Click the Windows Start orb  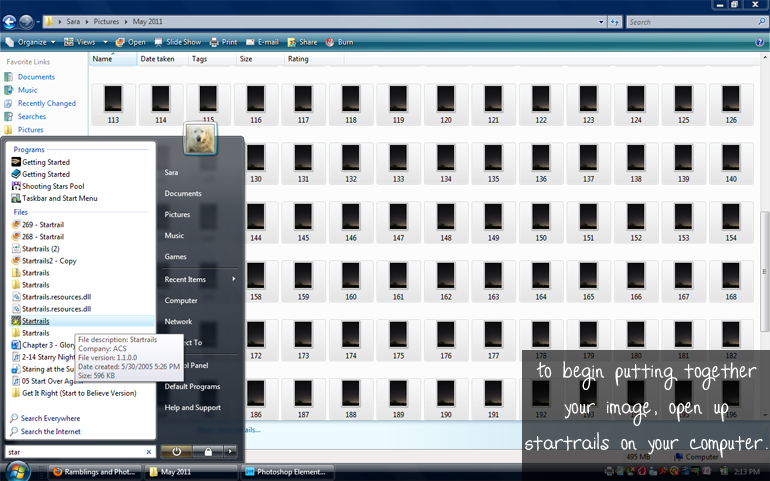coord(17,472)
